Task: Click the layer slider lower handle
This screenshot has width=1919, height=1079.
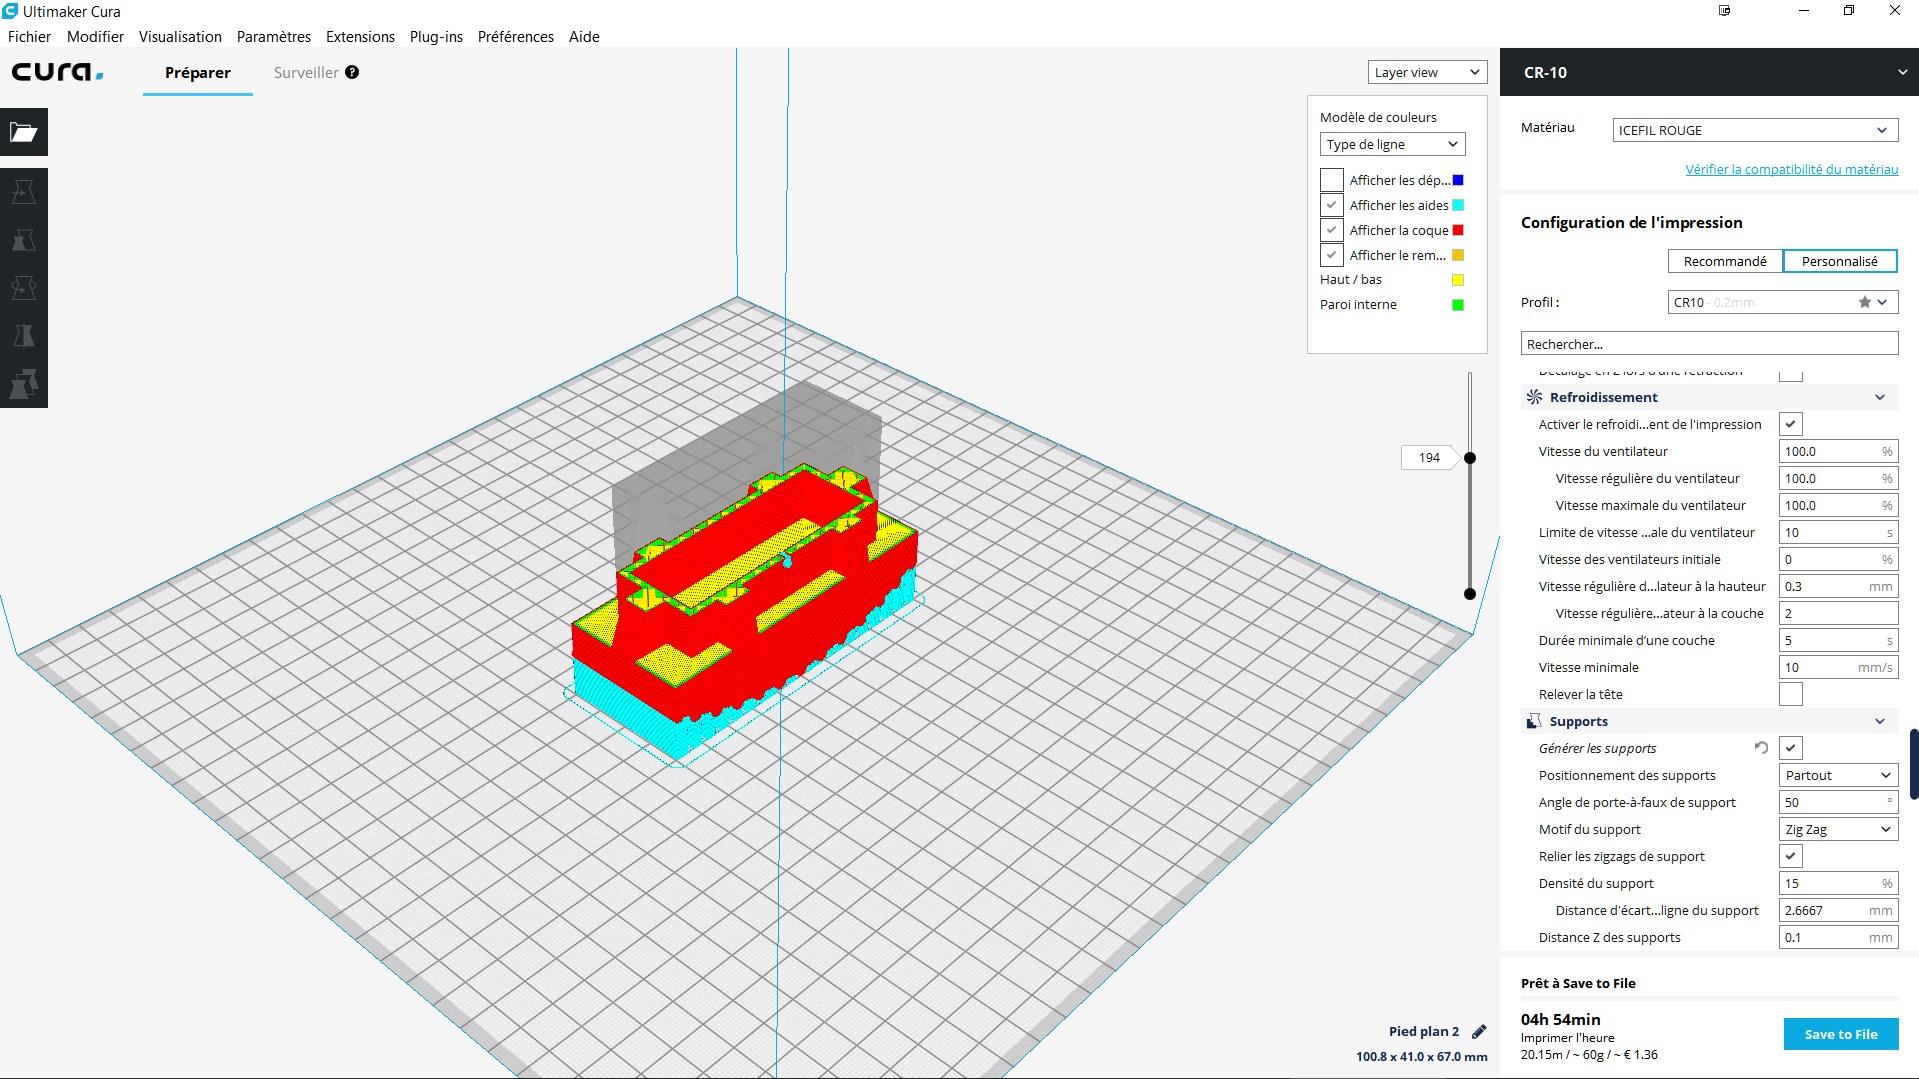Action: pyautogui.click(x=1469, y=593)
